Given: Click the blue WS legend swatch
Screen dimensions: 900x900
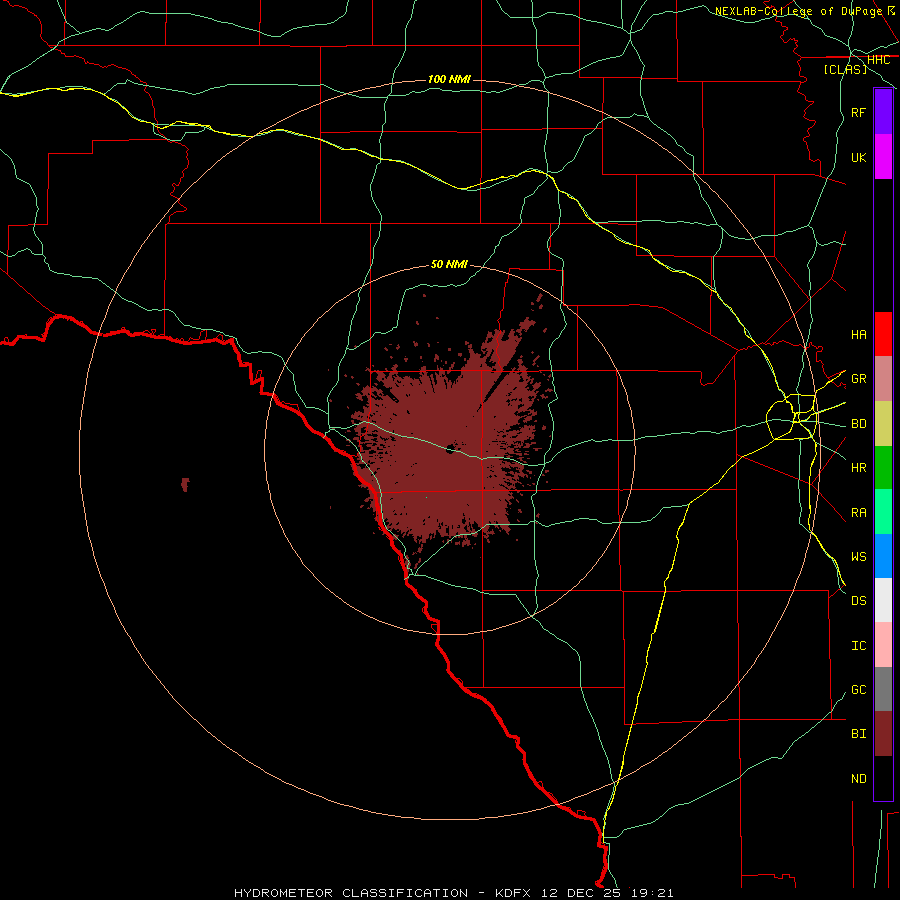Looking at the screenshot, I should [883, 556].
